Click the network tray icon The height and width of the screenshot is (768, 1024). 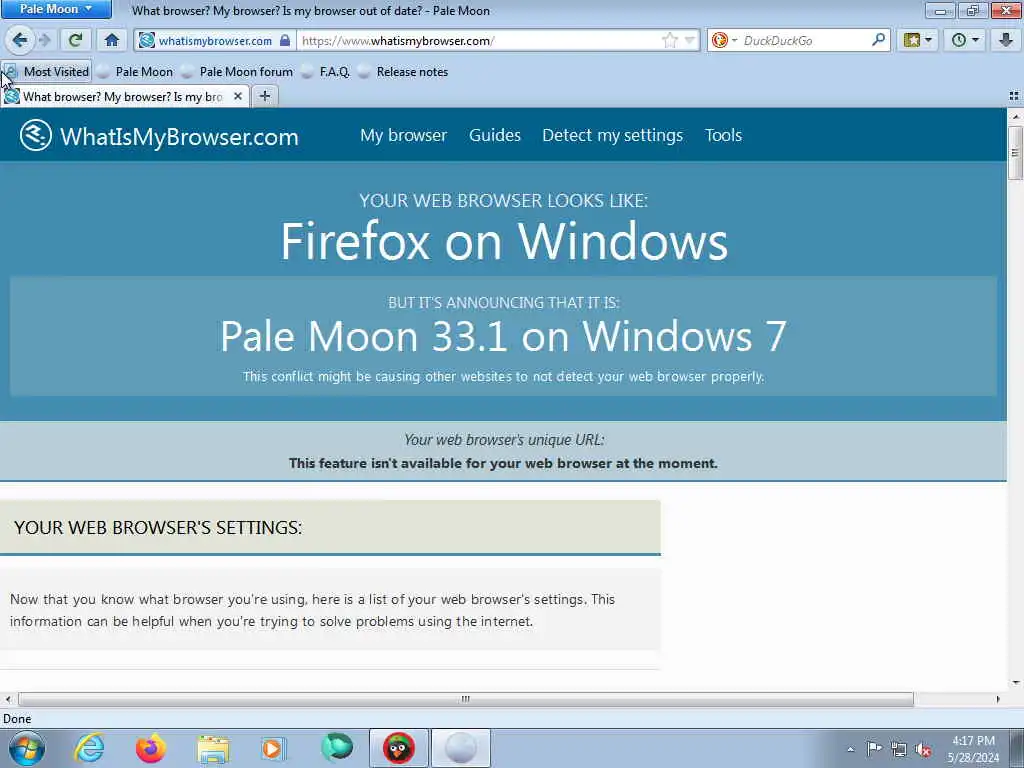[899, 749]
